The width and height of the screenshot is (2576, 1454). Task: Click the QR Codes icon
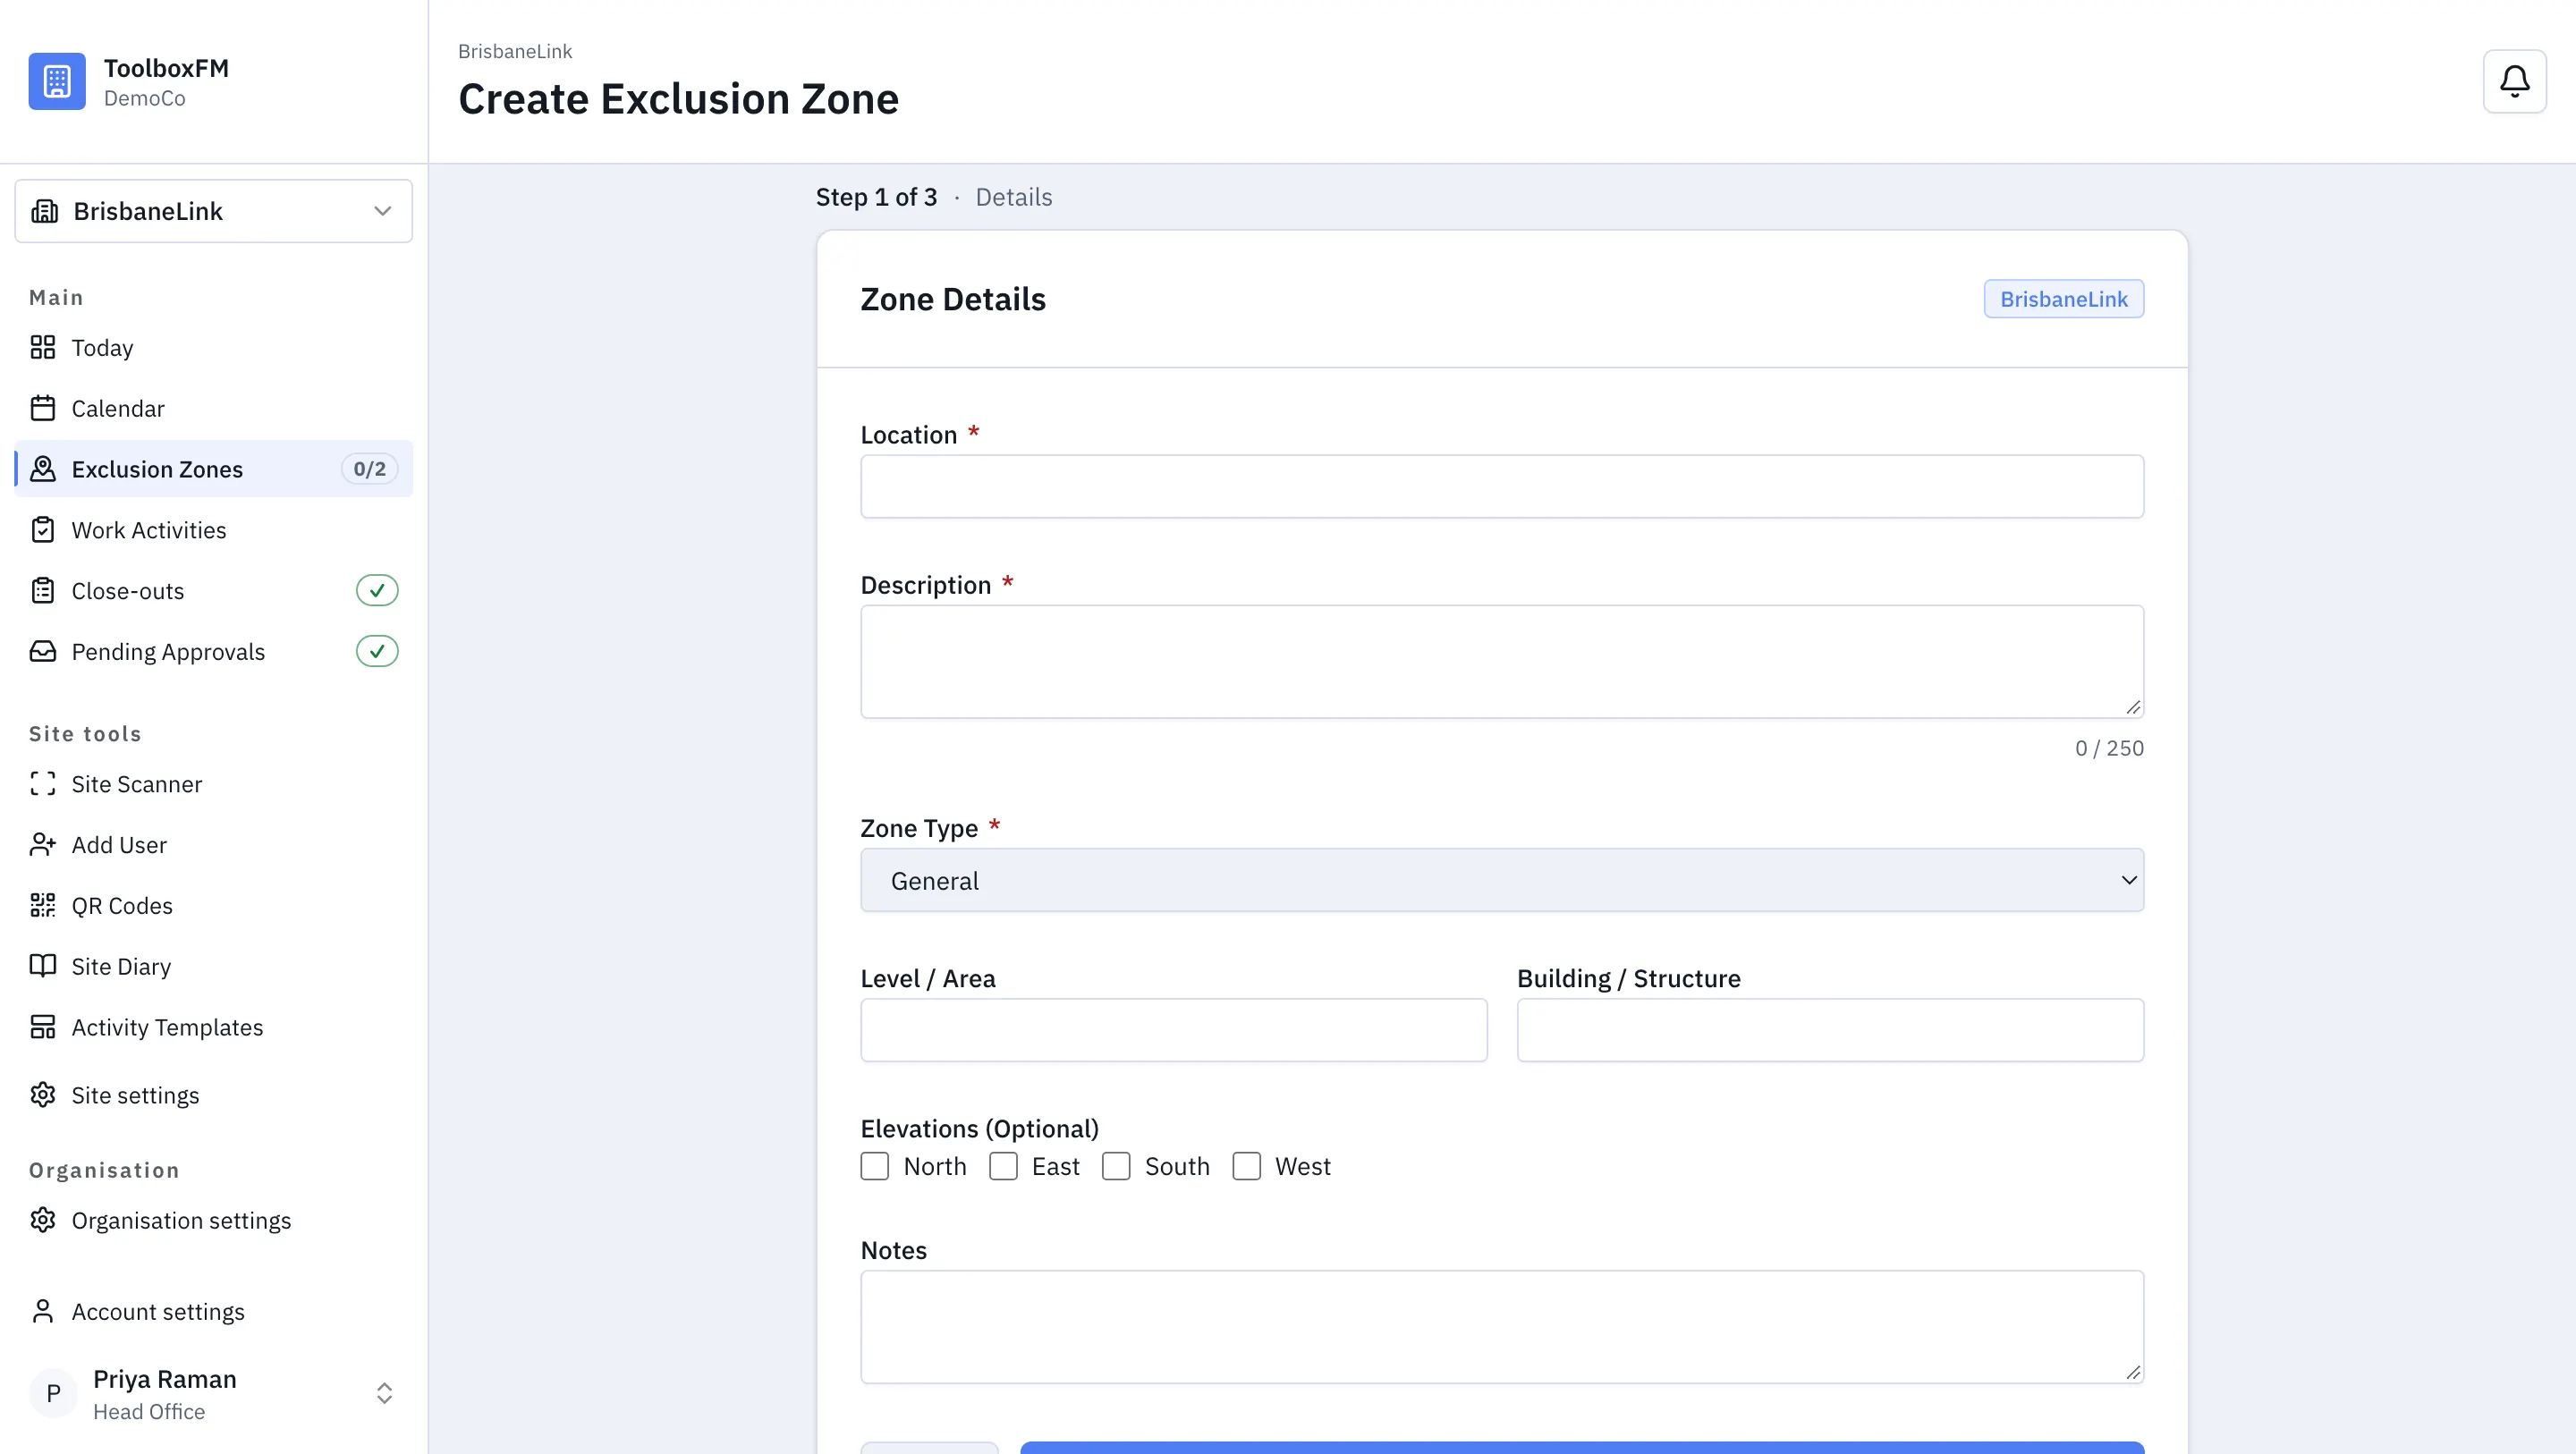pos(43,905)
